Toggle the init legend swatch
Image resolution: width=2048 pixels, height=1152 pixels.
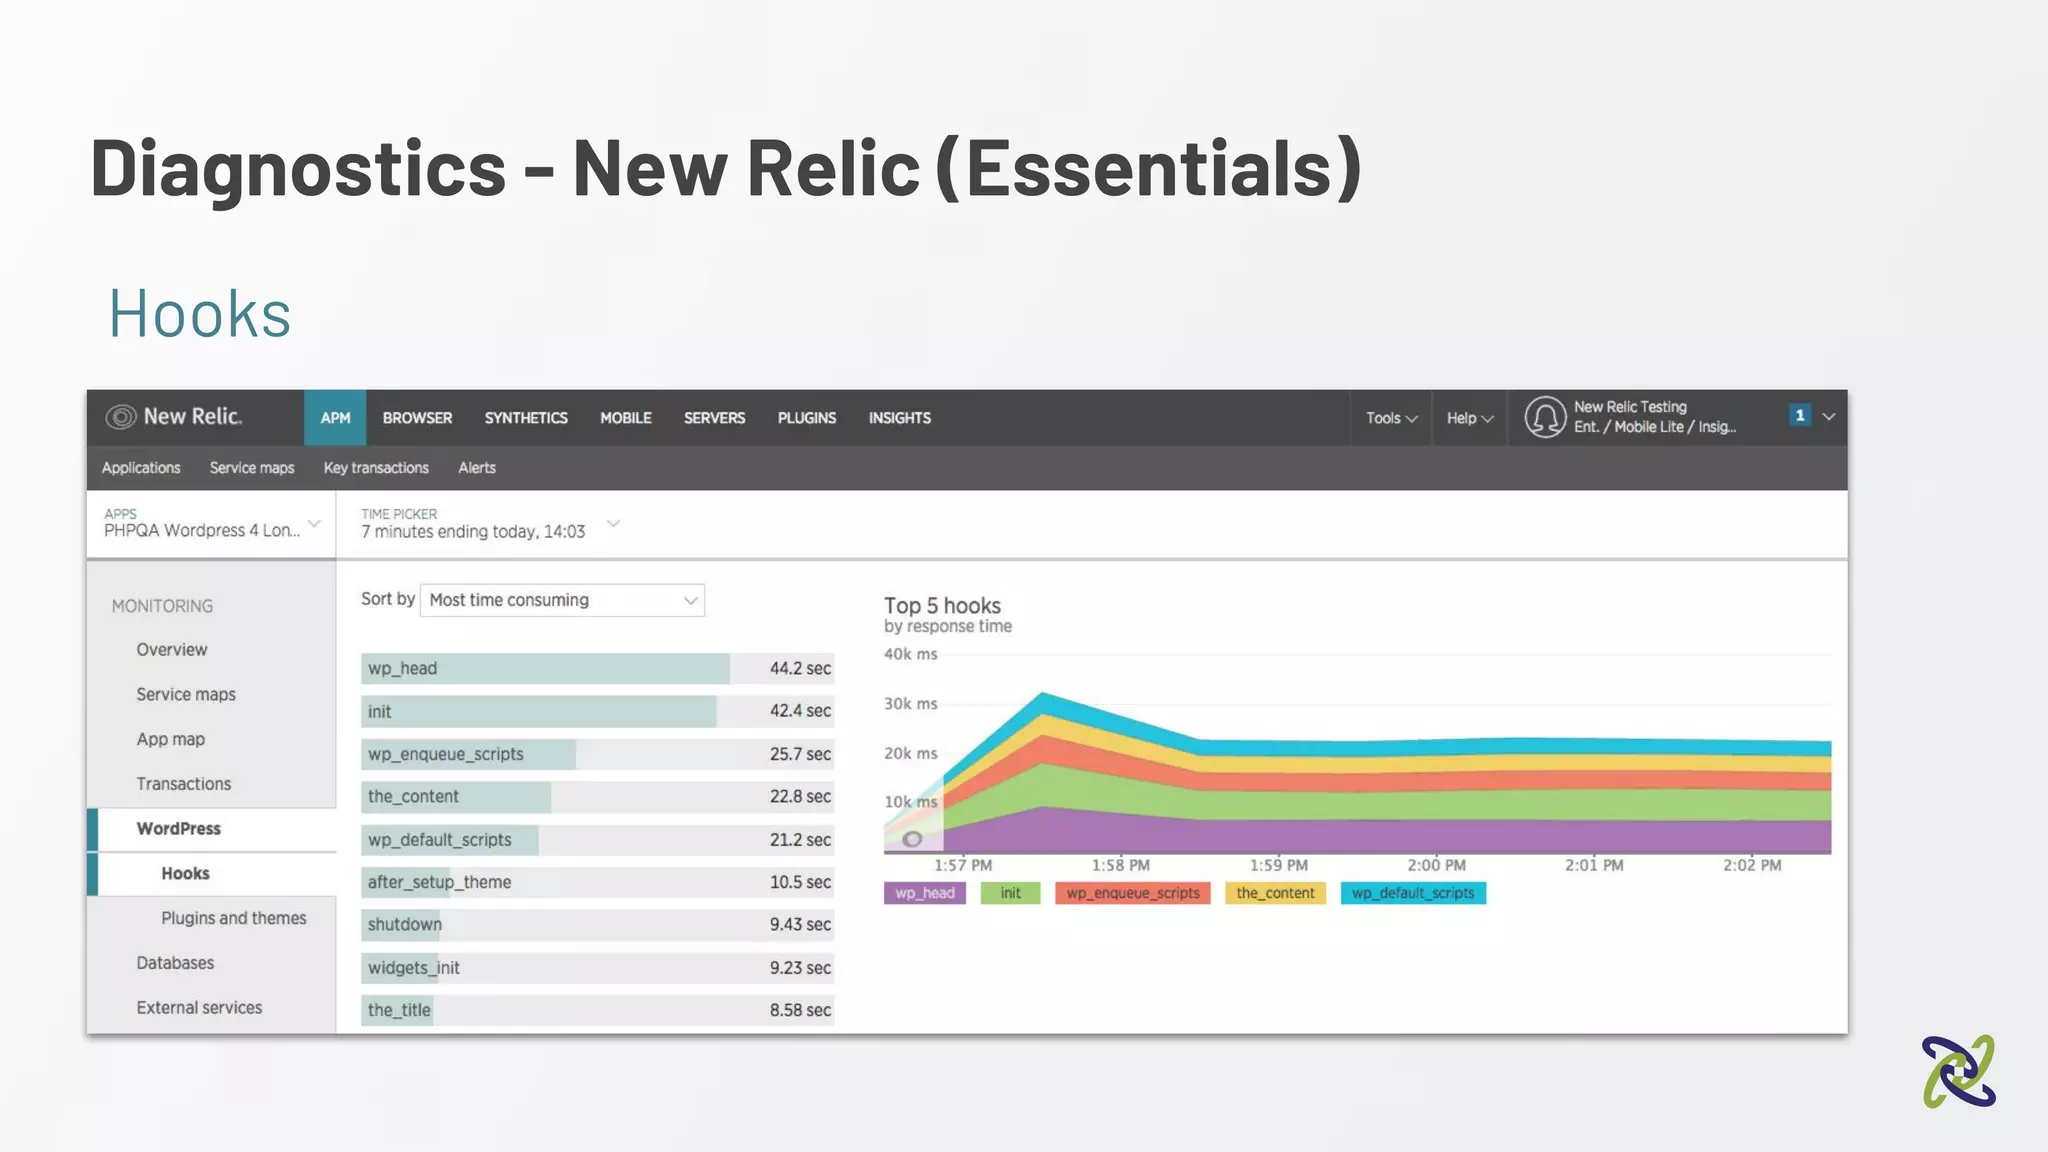1010,893
